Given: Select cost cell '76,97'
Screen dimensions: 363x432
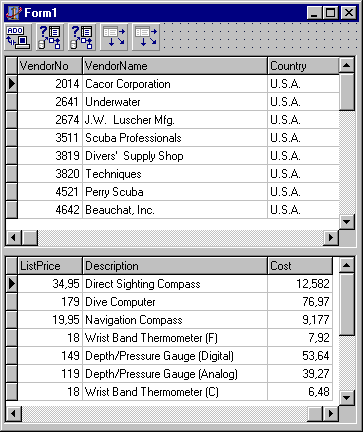Looking at the screenshot, I should tap(300, 302).
